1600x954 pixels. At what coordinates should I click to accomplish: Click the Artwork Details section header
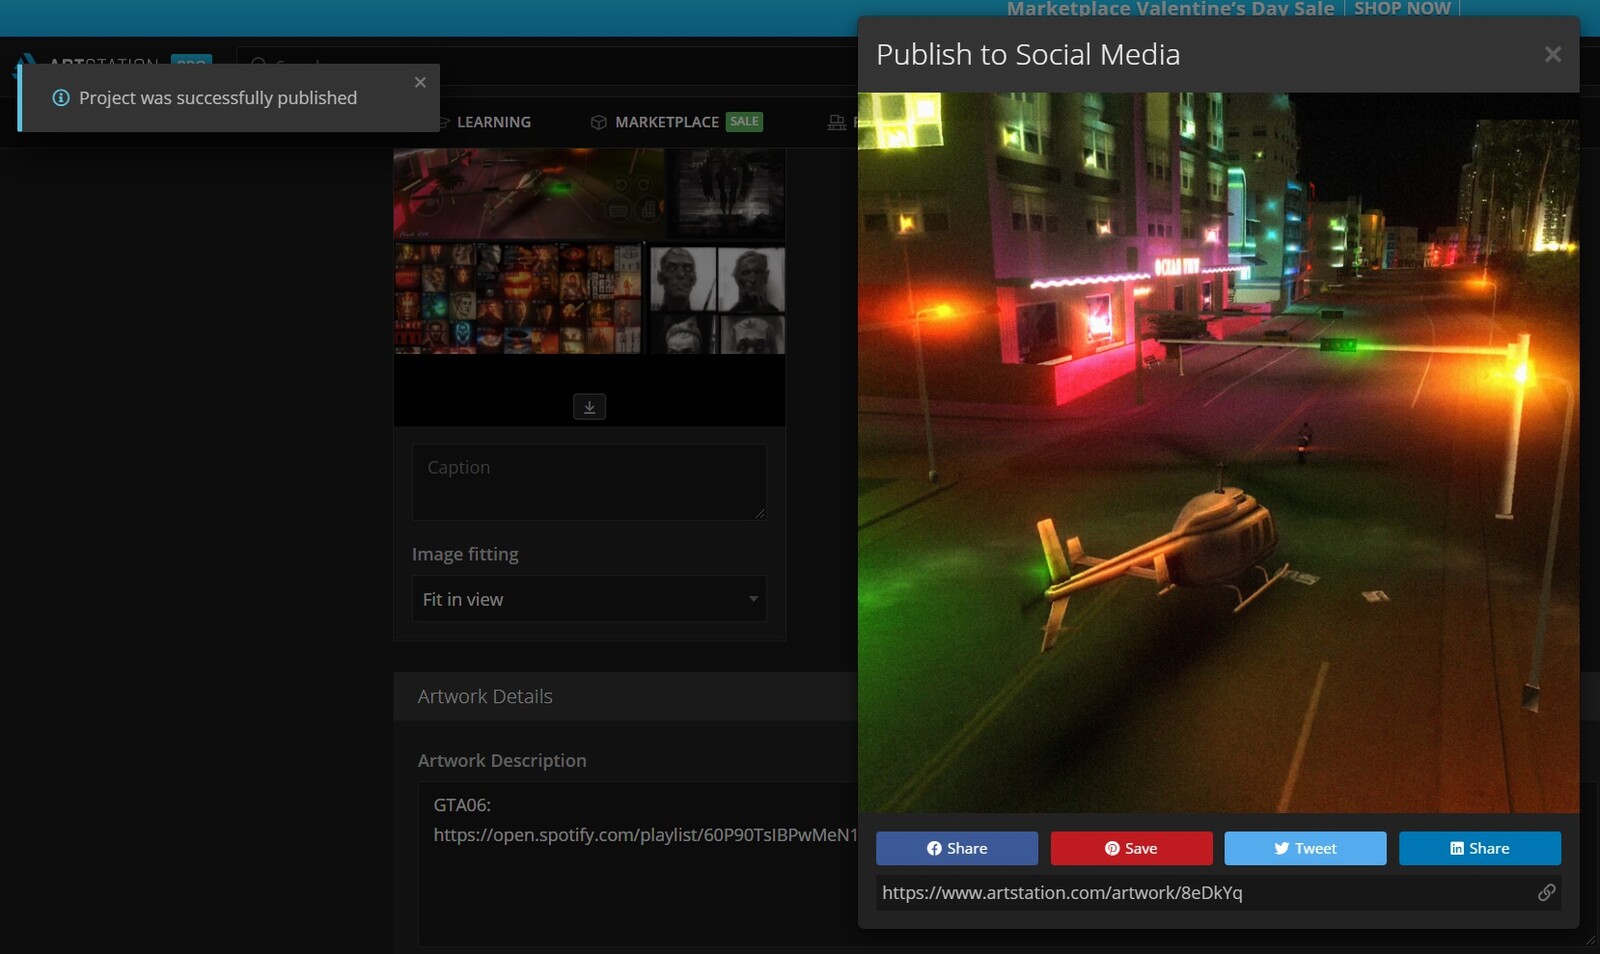click(625, 696)
